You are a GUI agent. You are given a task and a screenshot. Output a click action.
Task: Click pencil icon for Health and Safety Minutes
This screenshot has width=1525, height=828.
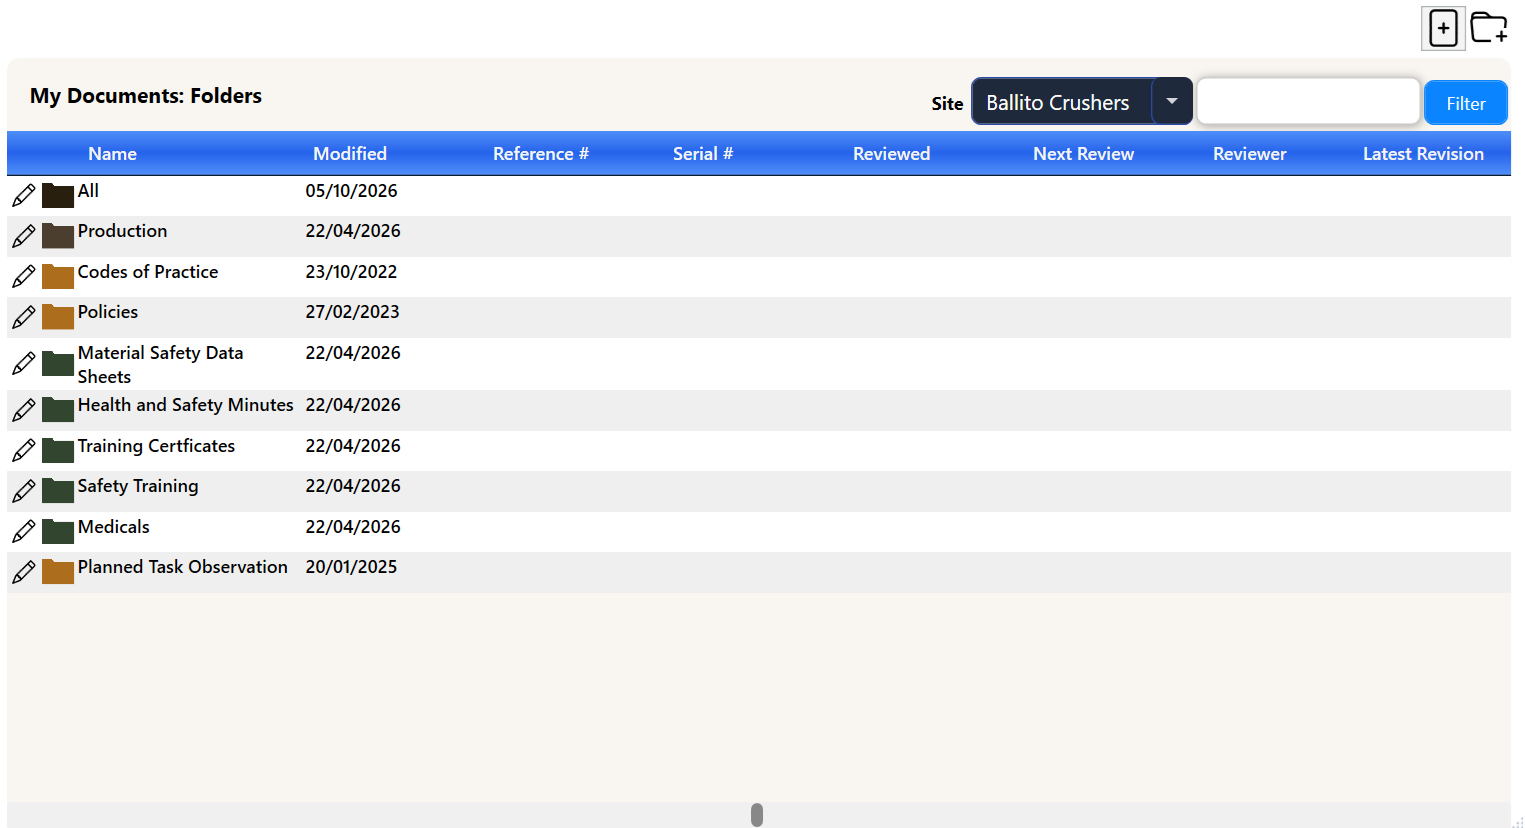[24, 410]
